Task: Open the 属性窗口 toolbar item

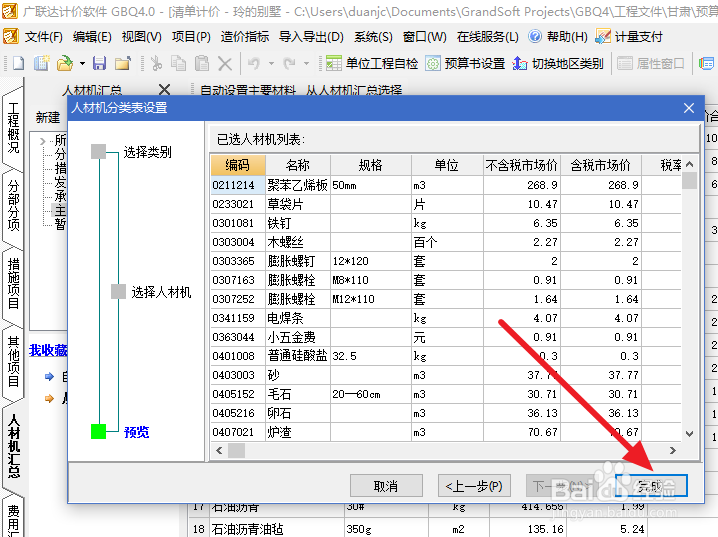Action: (x=651, y=63)
